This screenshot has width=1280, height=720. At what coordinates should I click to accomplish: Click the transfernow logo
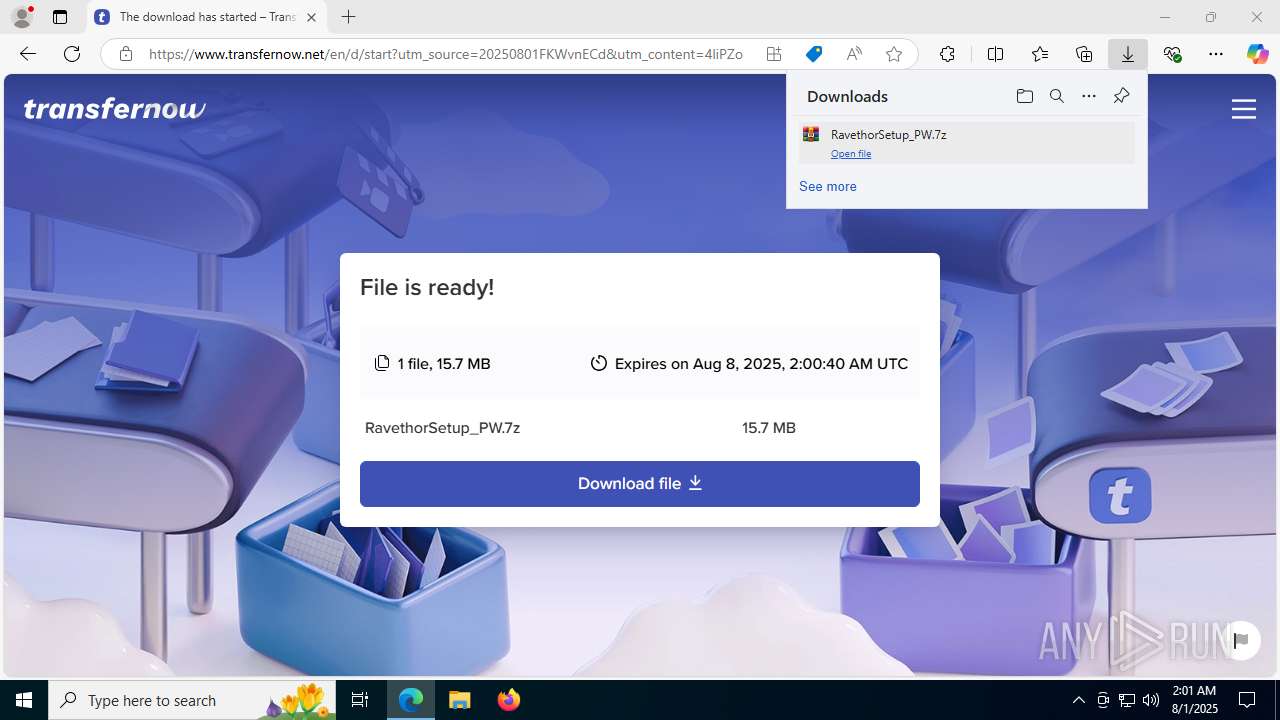point(115,108)
